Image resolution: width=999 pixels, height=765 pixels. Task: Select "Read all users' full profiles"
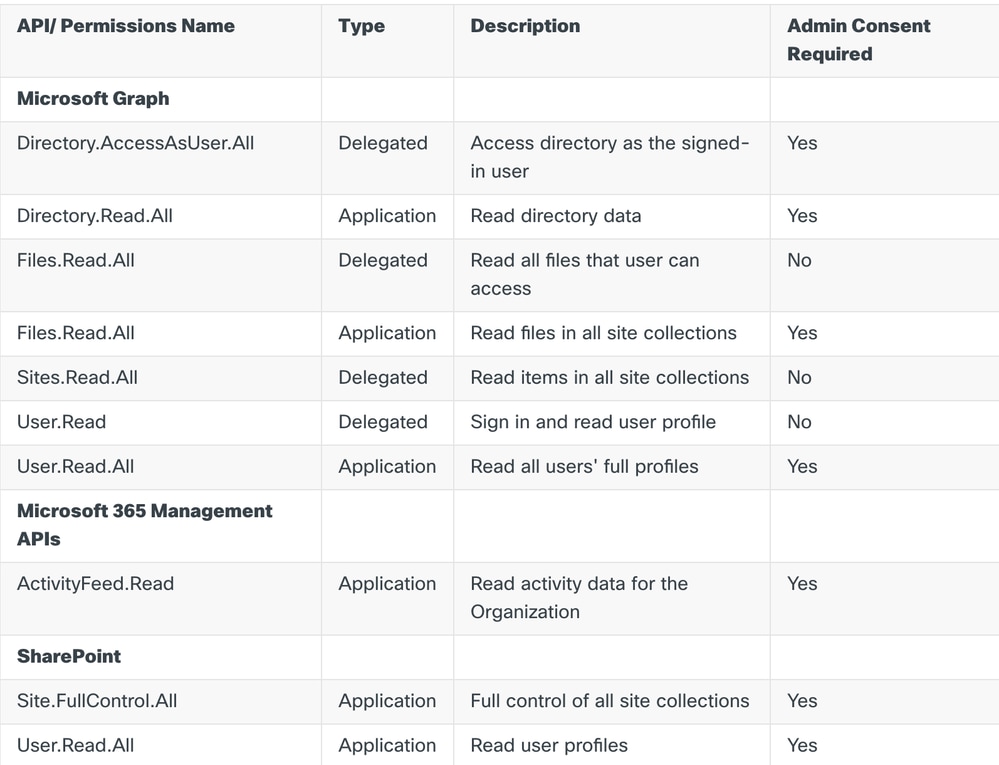coord(584,467)
